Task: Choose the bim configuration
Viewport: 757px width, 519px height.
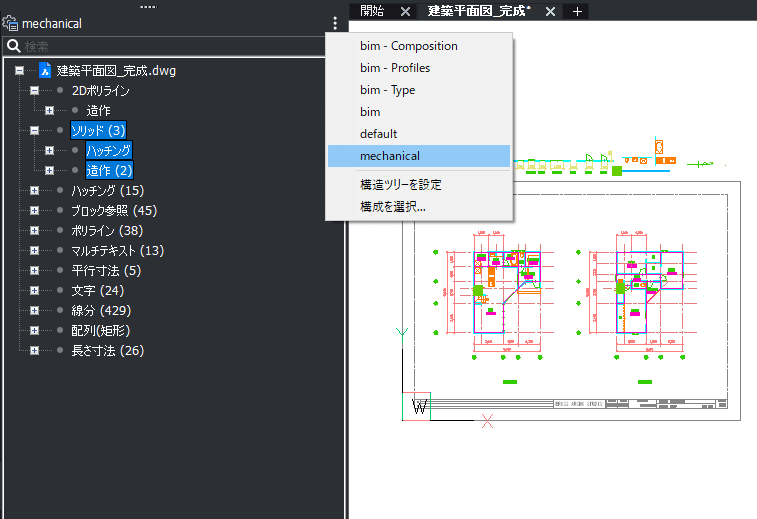Action: [x=419, y=112]
